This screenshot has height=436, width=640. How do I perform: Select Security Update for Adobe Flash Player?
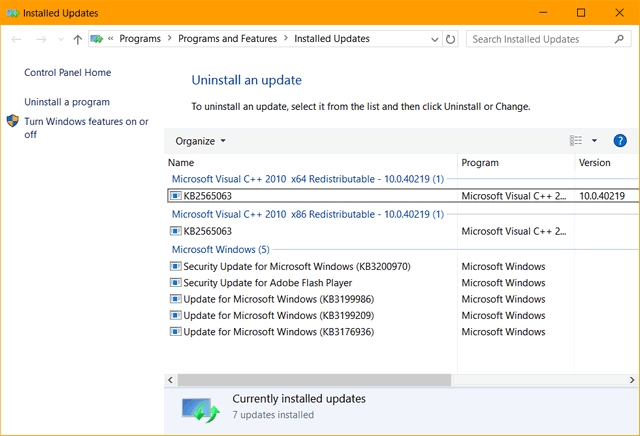(x=403, y=283)
